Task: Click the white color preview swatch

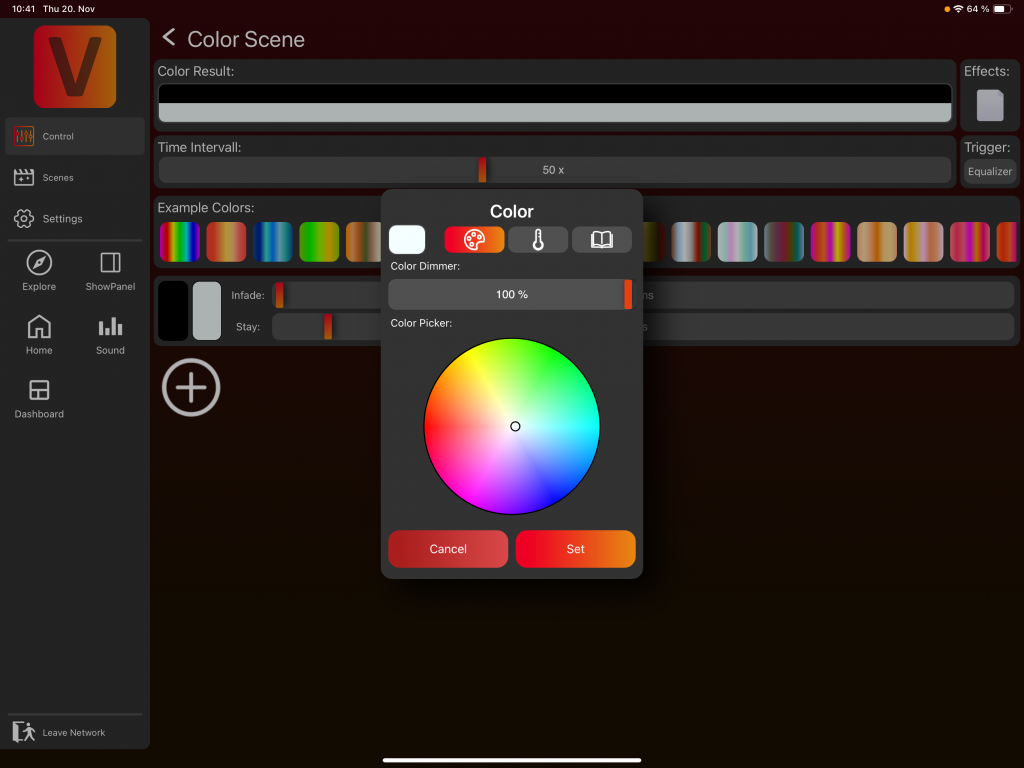Action: (x=407, y=240)
